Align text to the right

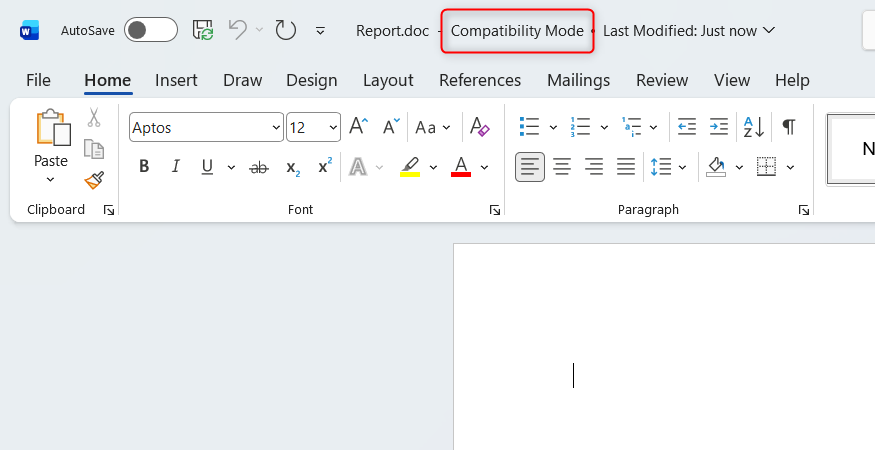(594, 166)
